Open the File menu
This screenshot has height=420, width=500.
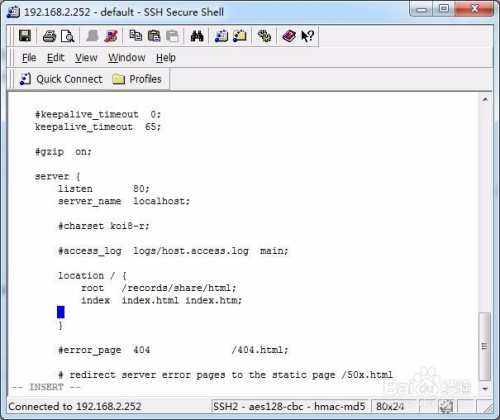29,58
